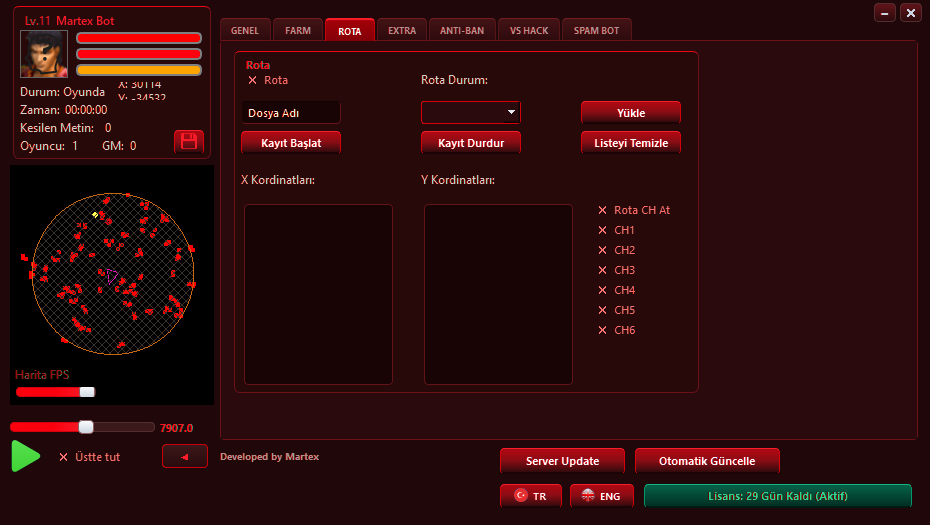The height and width of the screenshot is (525, 930).
Task: Click the Otomatik Güncelle button
Action: [707, 461]
